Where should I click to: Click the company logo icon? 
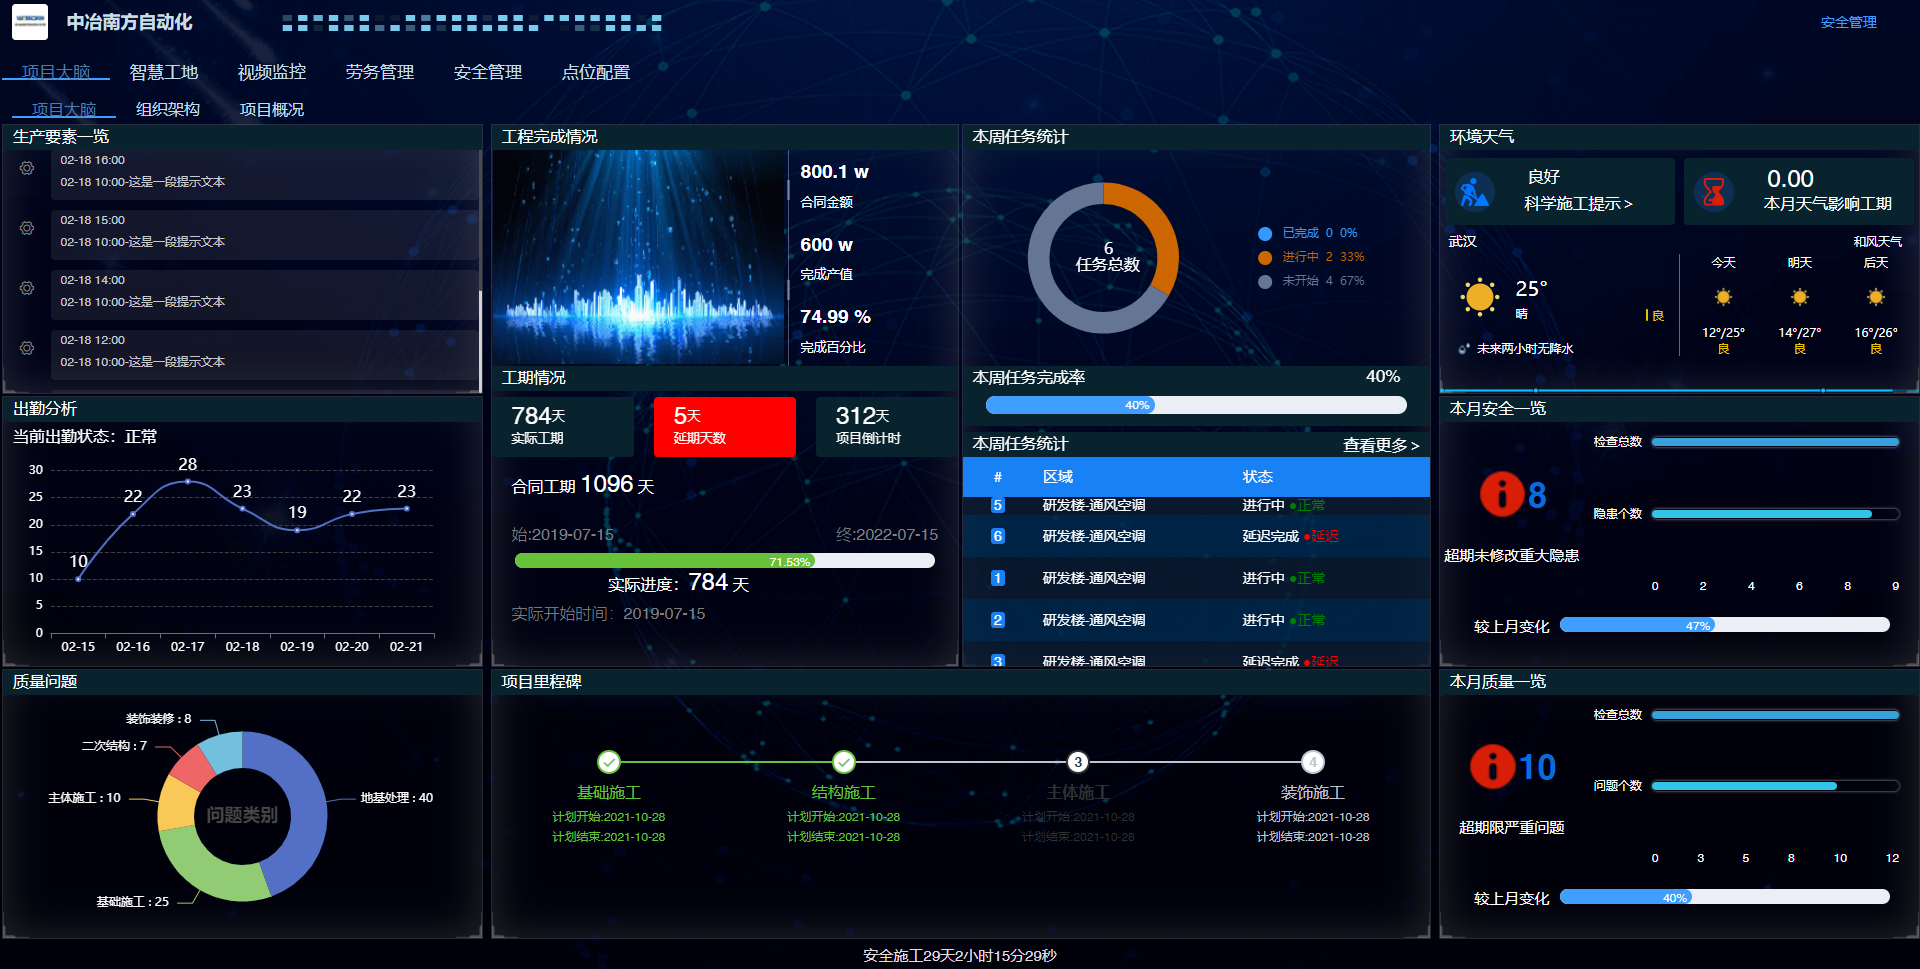tap(30, 22)
